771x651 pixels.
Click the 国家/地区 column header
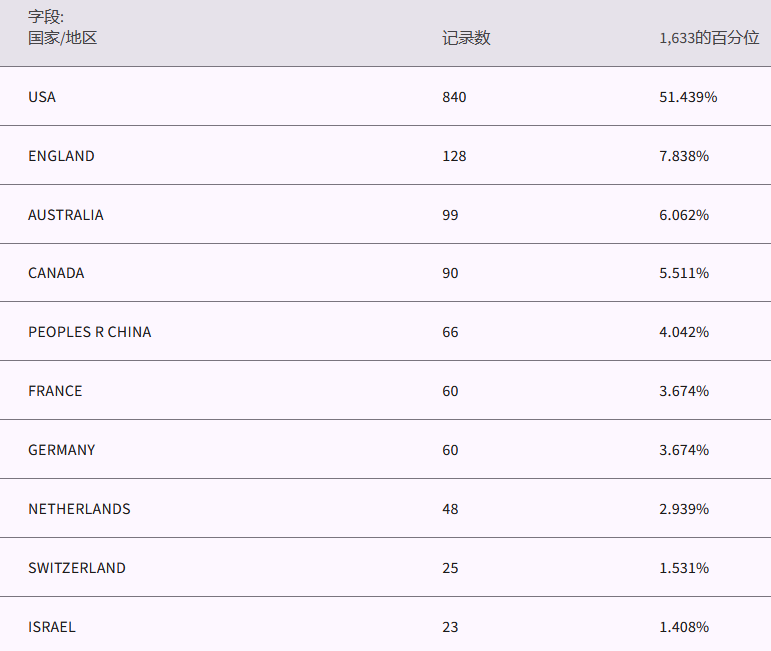pos(62,38)
